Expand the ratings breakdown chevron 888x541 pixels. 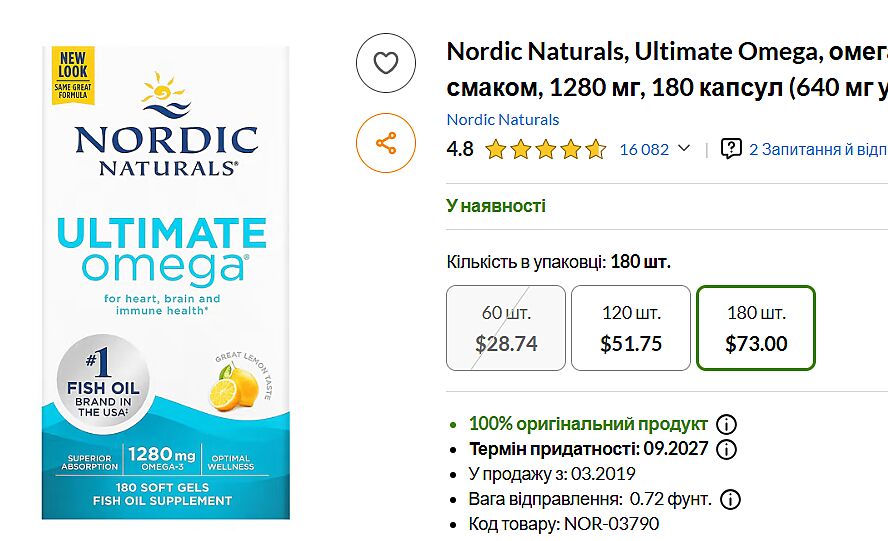(684, 149)
